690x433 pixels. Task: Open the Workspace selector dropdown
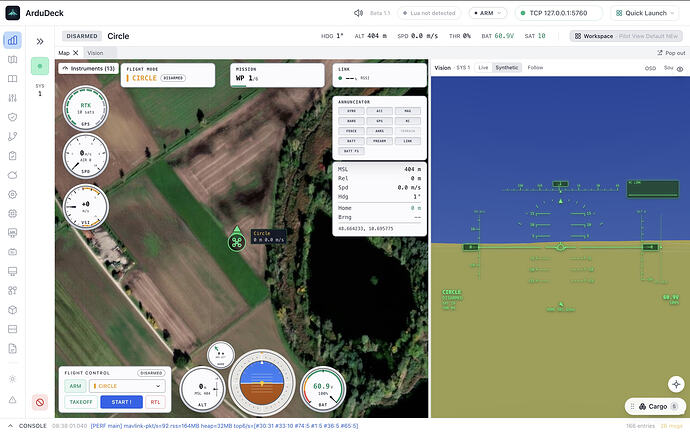click(626, 36)
